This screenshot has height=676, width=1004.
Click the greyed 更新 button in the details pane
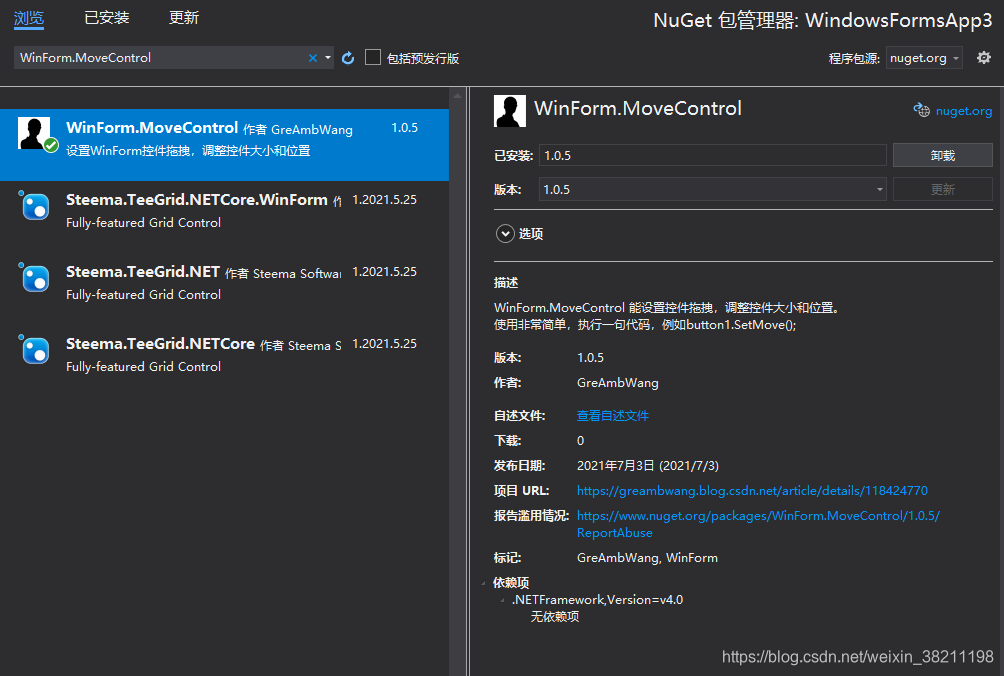click(943, 189)
